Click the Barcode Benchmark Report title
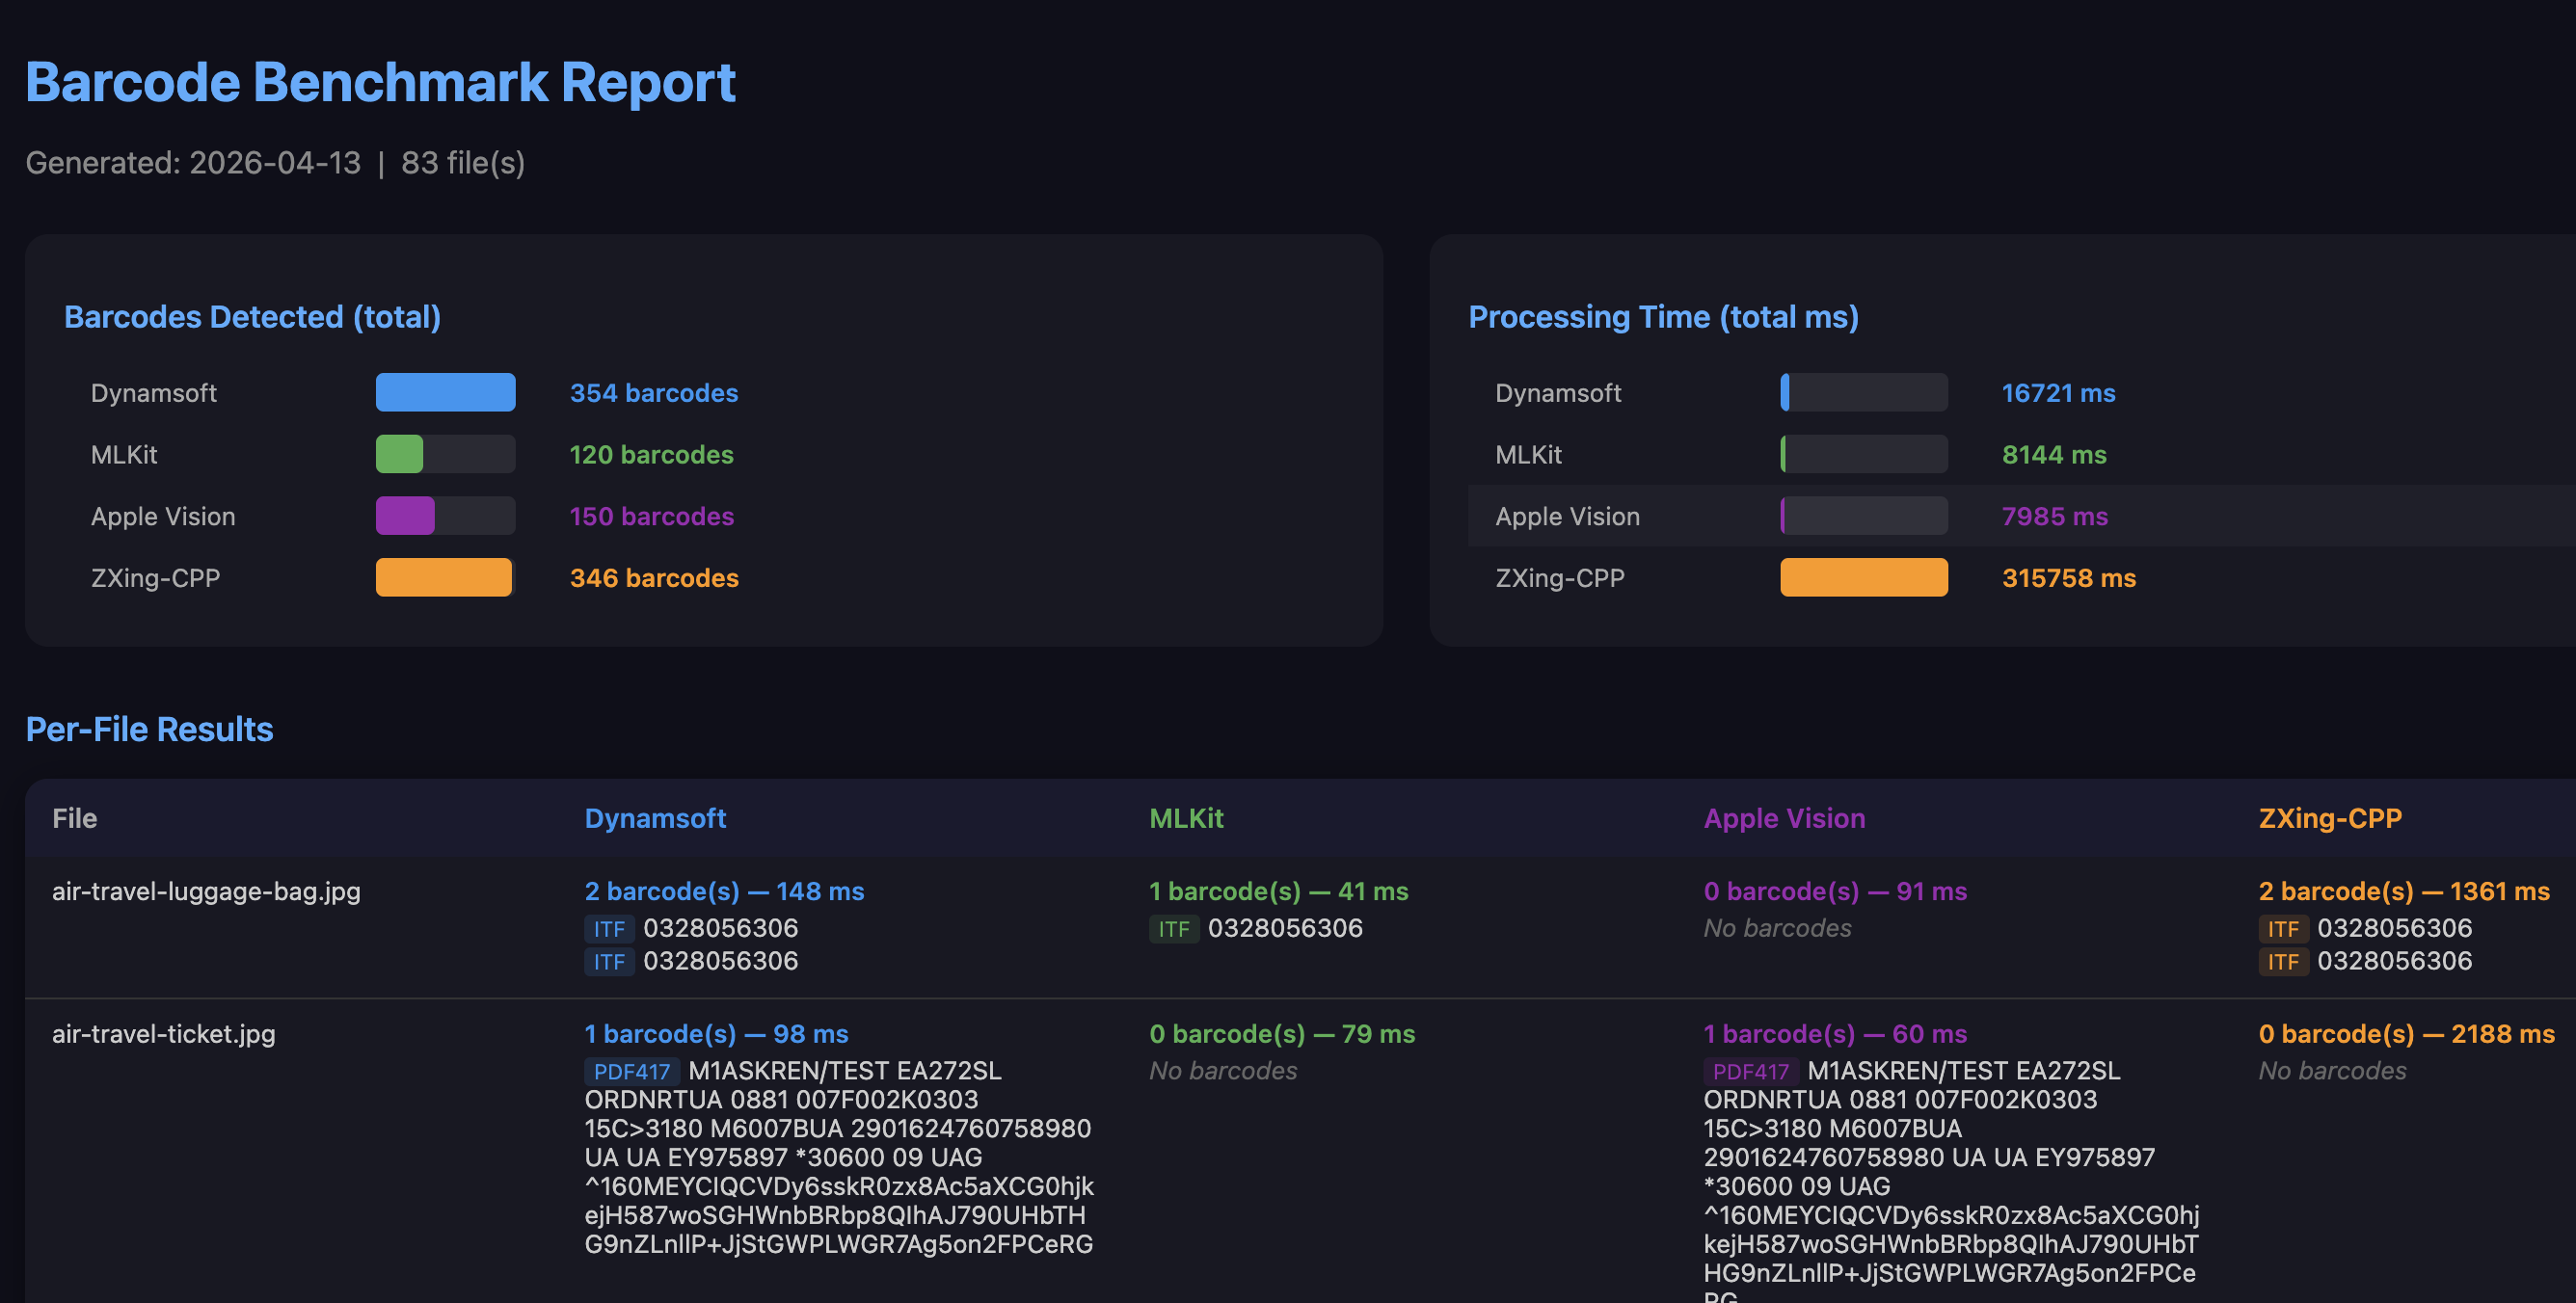This screenshot has width=2576, height=1303. tap(380, 82)
